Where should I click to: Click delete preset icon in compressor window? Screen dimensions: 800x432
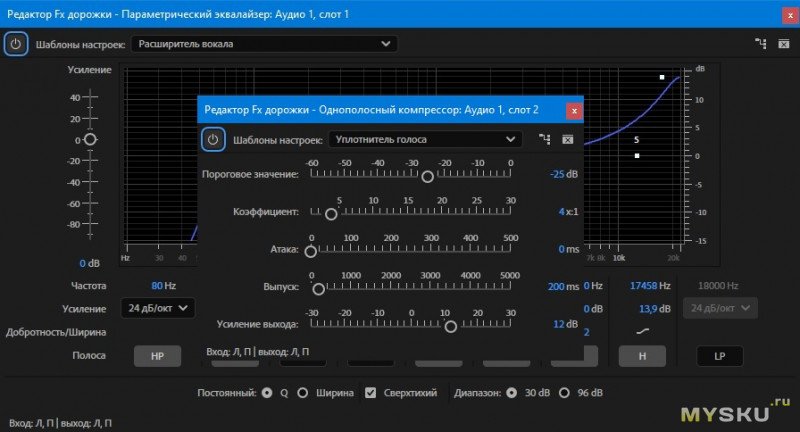click(567, 139)
